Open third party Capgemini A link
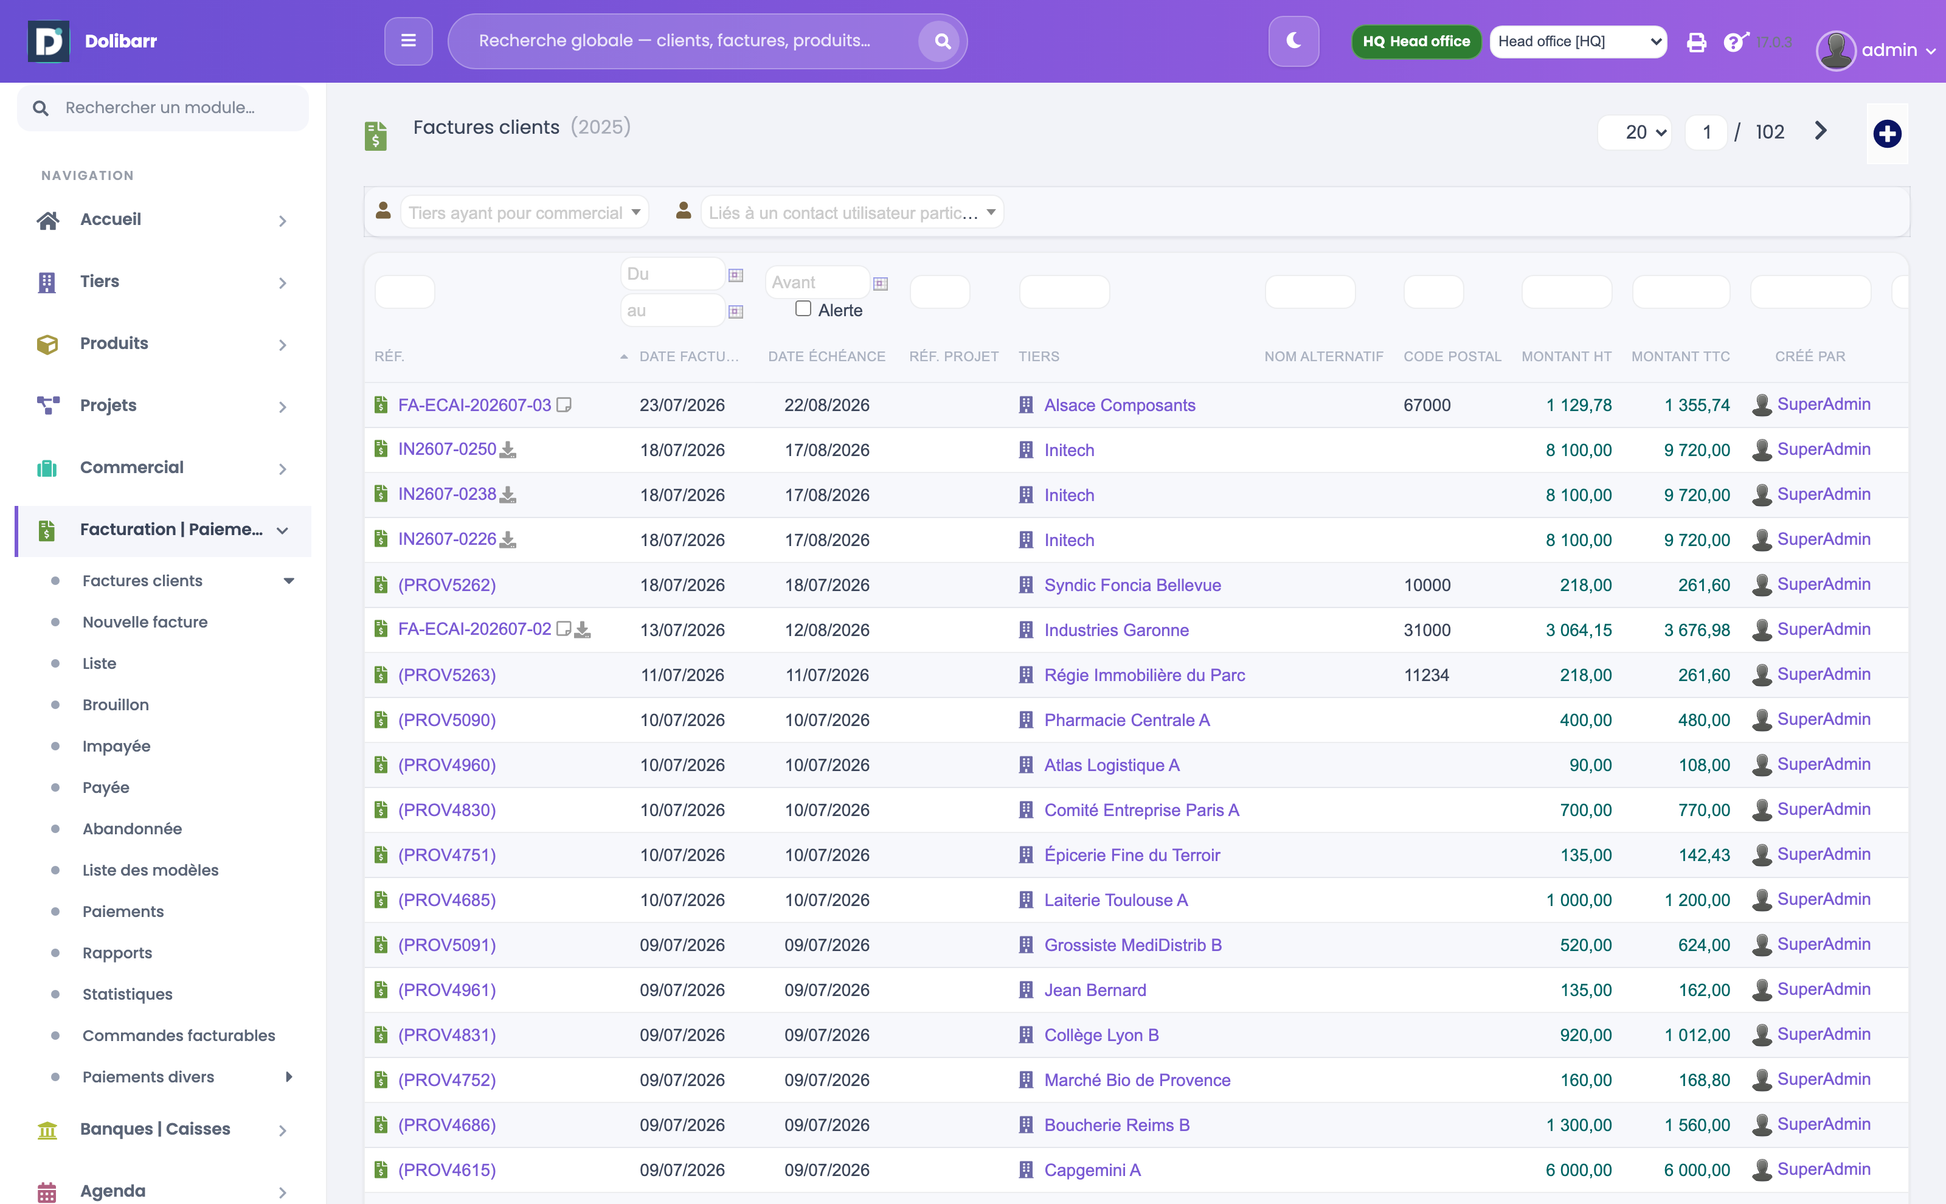The width and height of the screenshot is (1946, 1204). (1092, 1170)
